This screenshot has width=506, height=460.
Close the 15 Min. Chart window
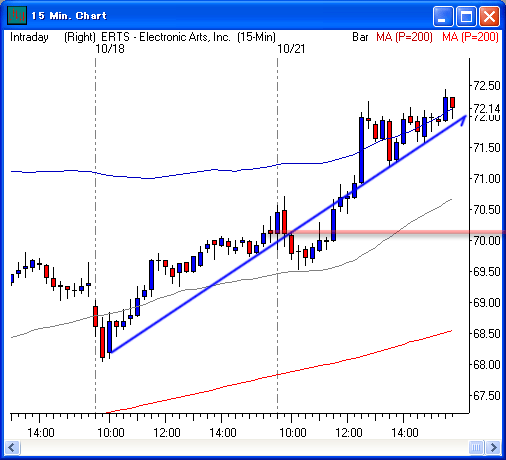pyautogui.click(x=489, y=16)
